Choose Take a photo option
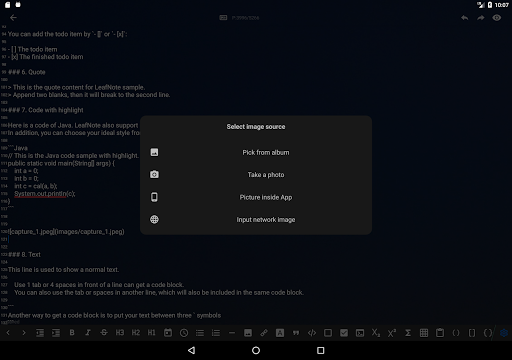 coord(256,175)
